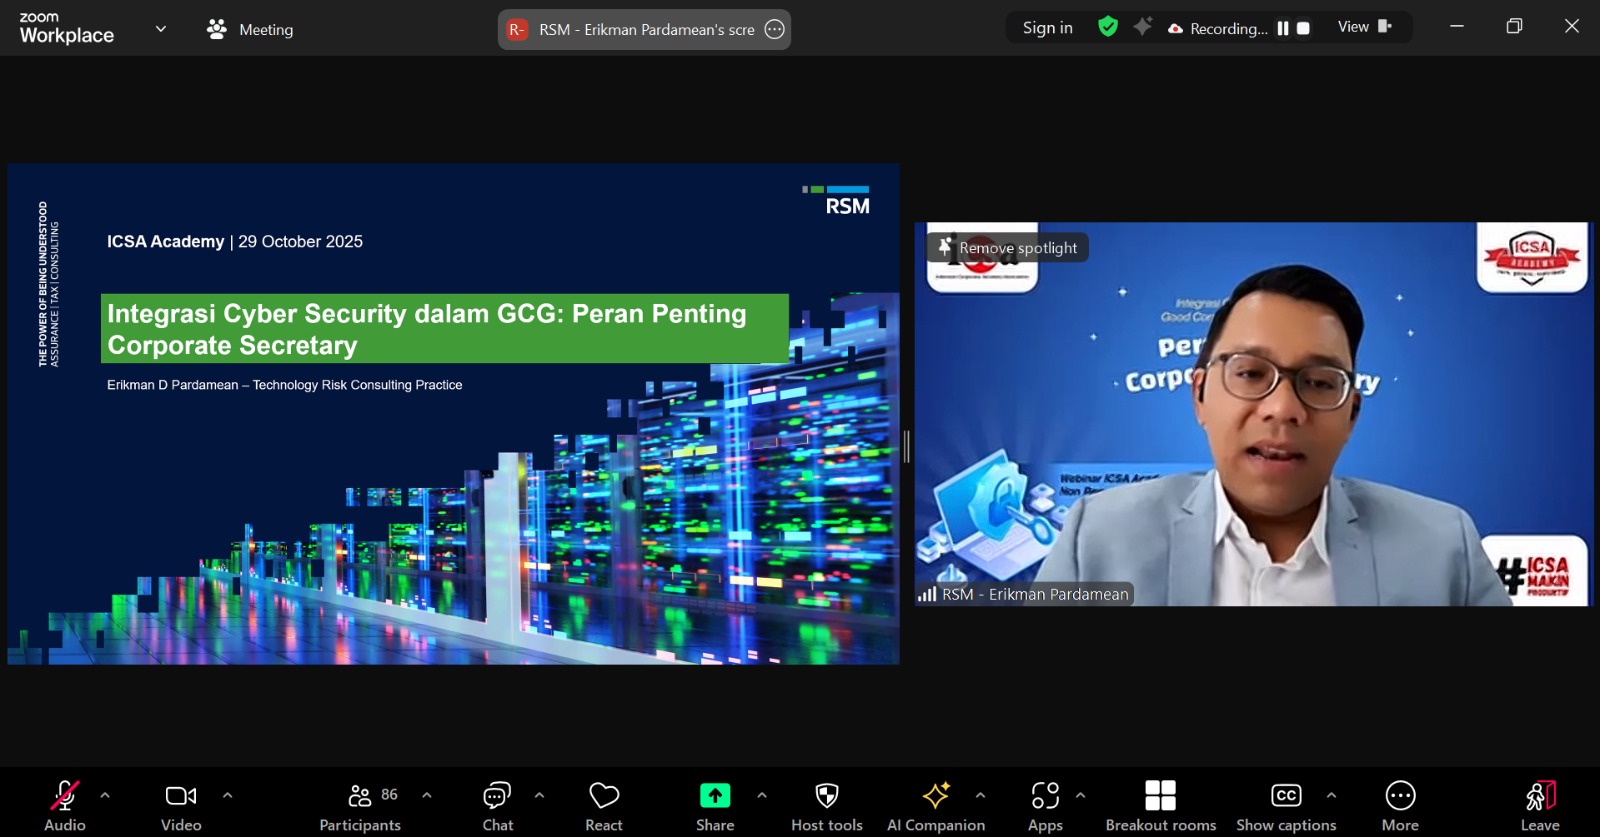Open Zoom Workplace dropdown chevron
The width and height of the screenshot is (1600, 837).
point(161,29)
